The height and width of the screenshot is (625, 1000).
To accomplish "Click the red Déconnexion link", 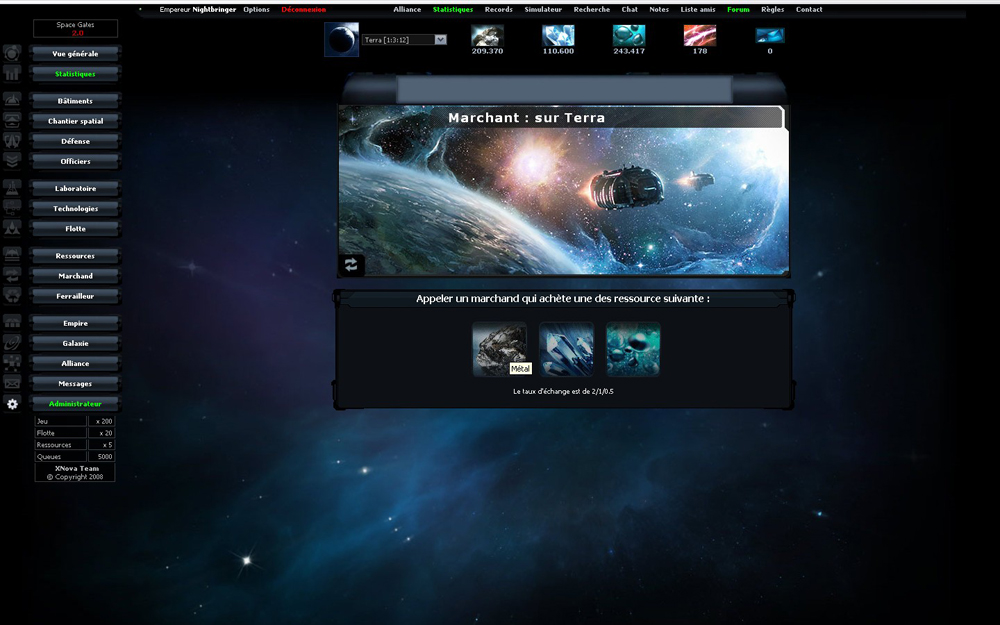I will point(303,9).
